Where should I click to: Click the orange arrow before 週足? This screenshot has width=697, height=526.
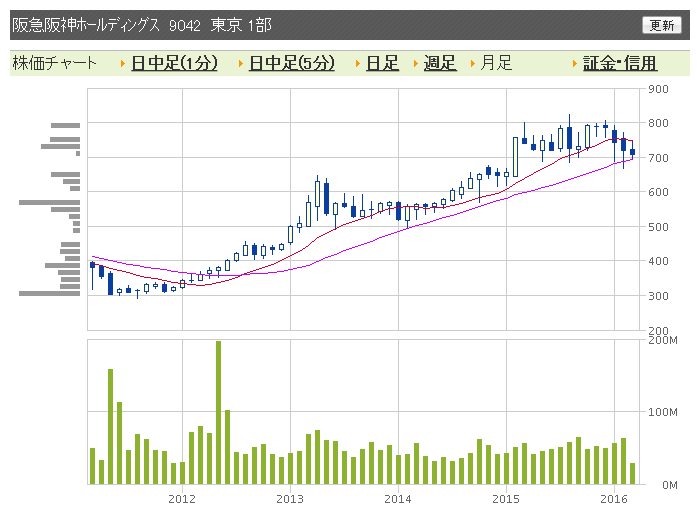(x=416, y=64)
